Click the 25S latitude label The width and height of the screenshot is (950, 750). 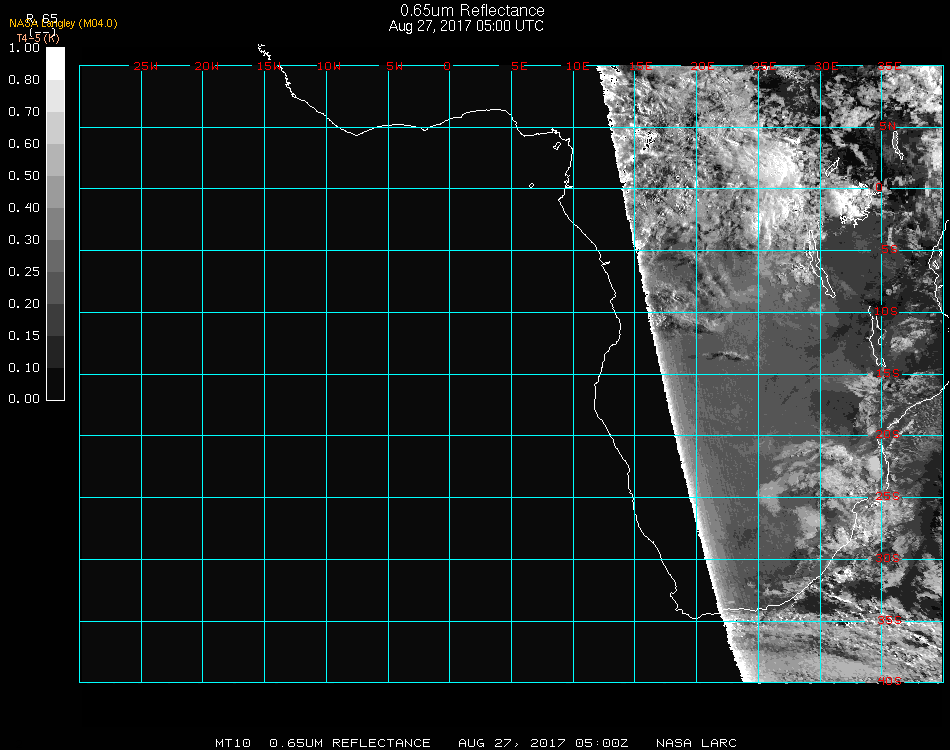tap(888, 496)
